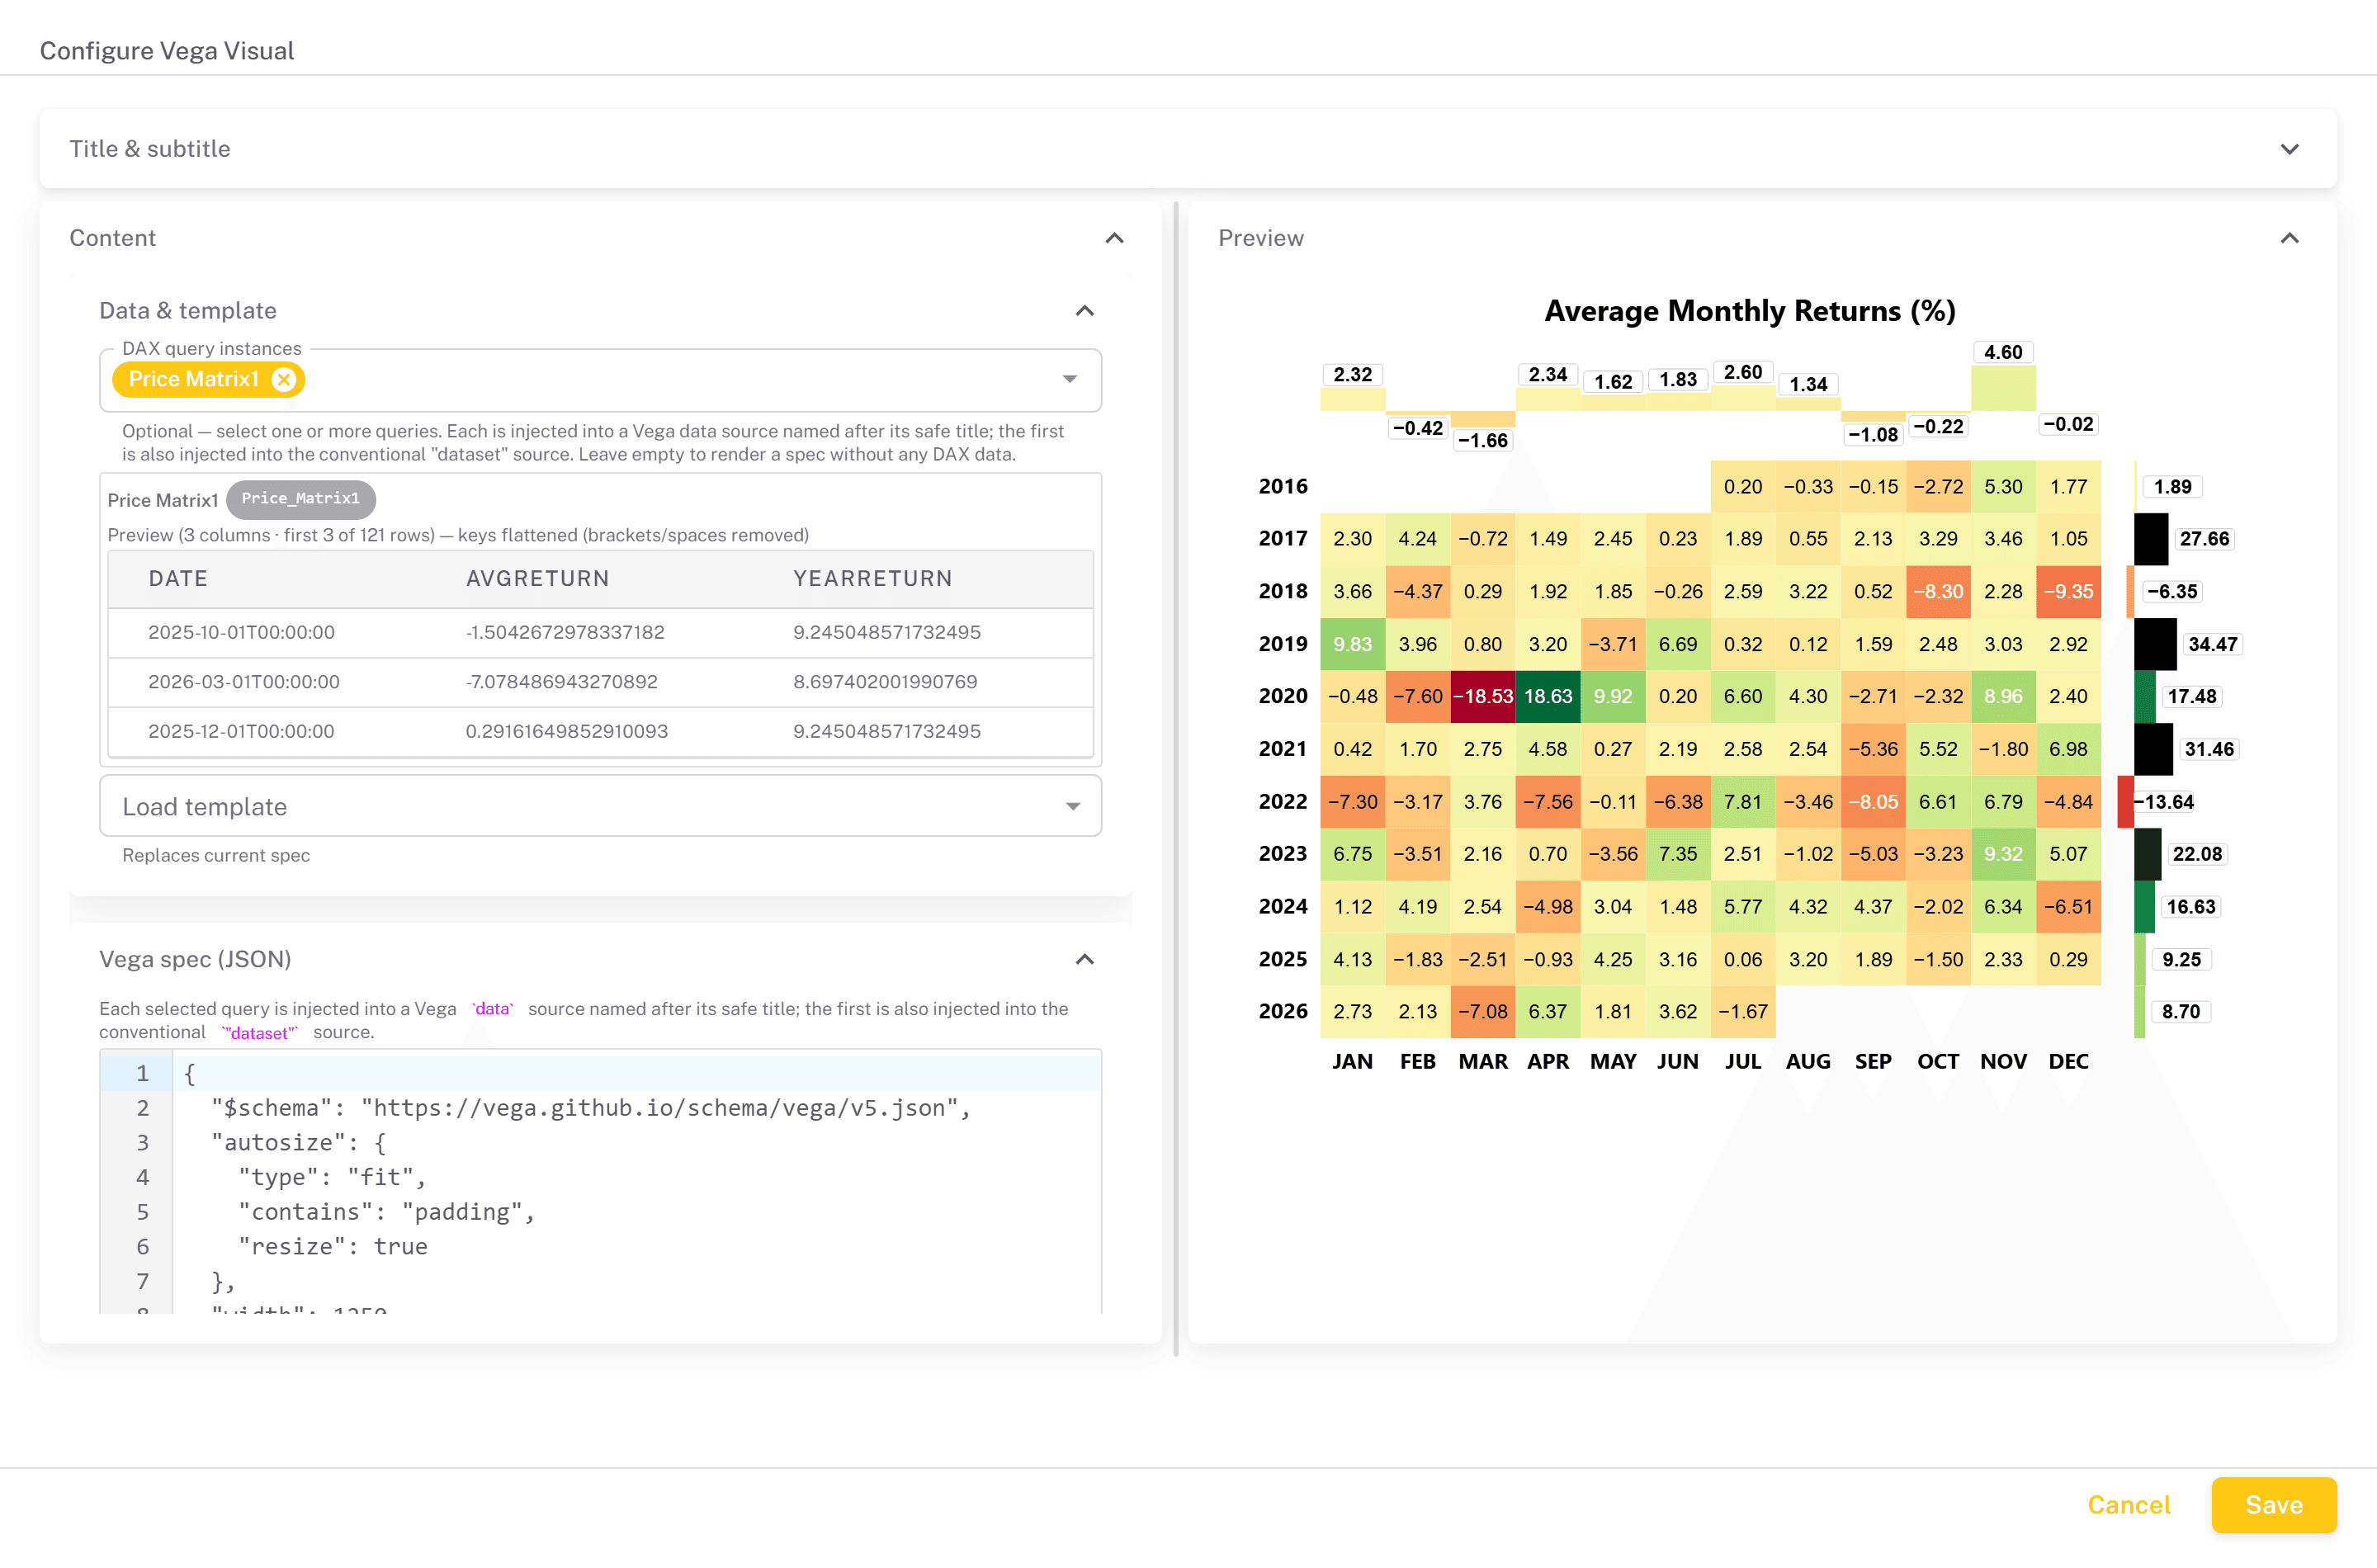
Task: Expand the Title & subtitle section
Action: coord(2289,149)
